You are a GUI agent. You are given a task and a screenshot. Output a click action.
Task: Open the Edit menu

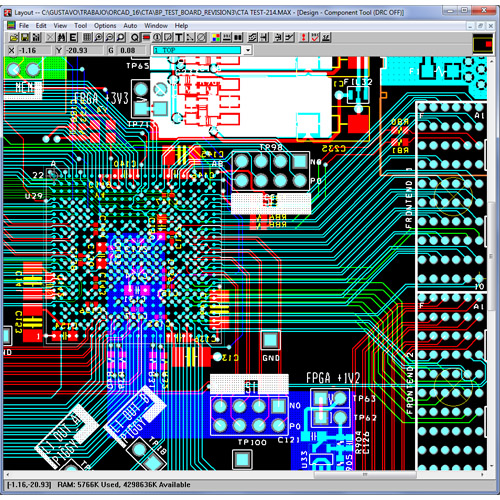[x=41, y=26]
